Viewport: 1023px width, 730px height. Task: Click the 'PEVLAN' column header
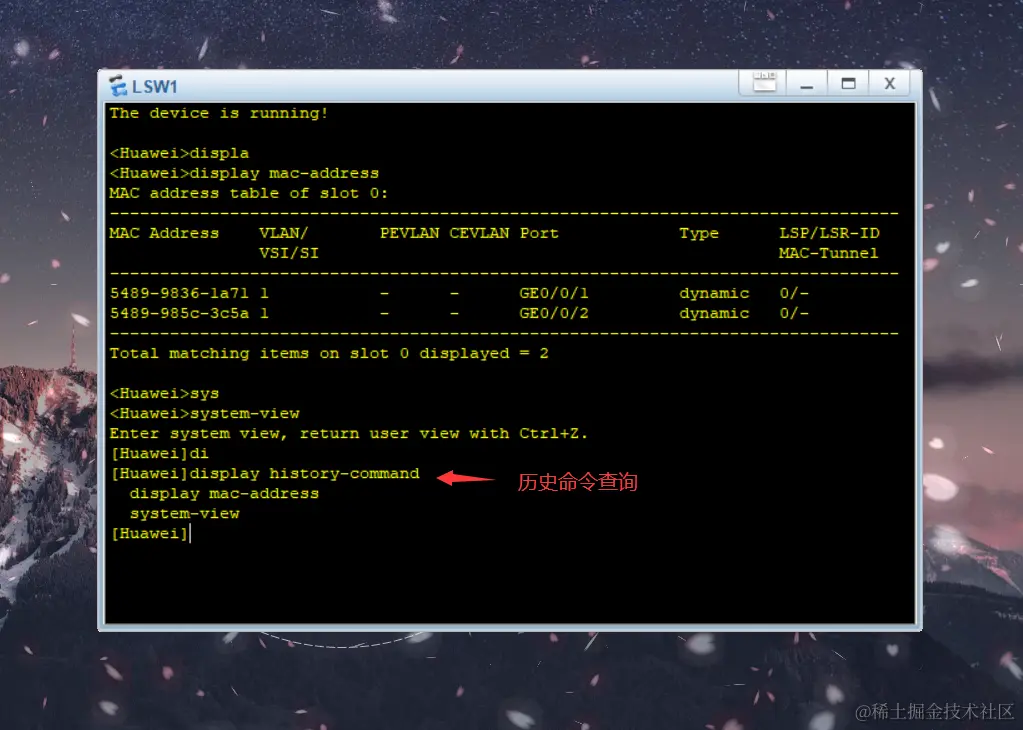coord(409,233)
